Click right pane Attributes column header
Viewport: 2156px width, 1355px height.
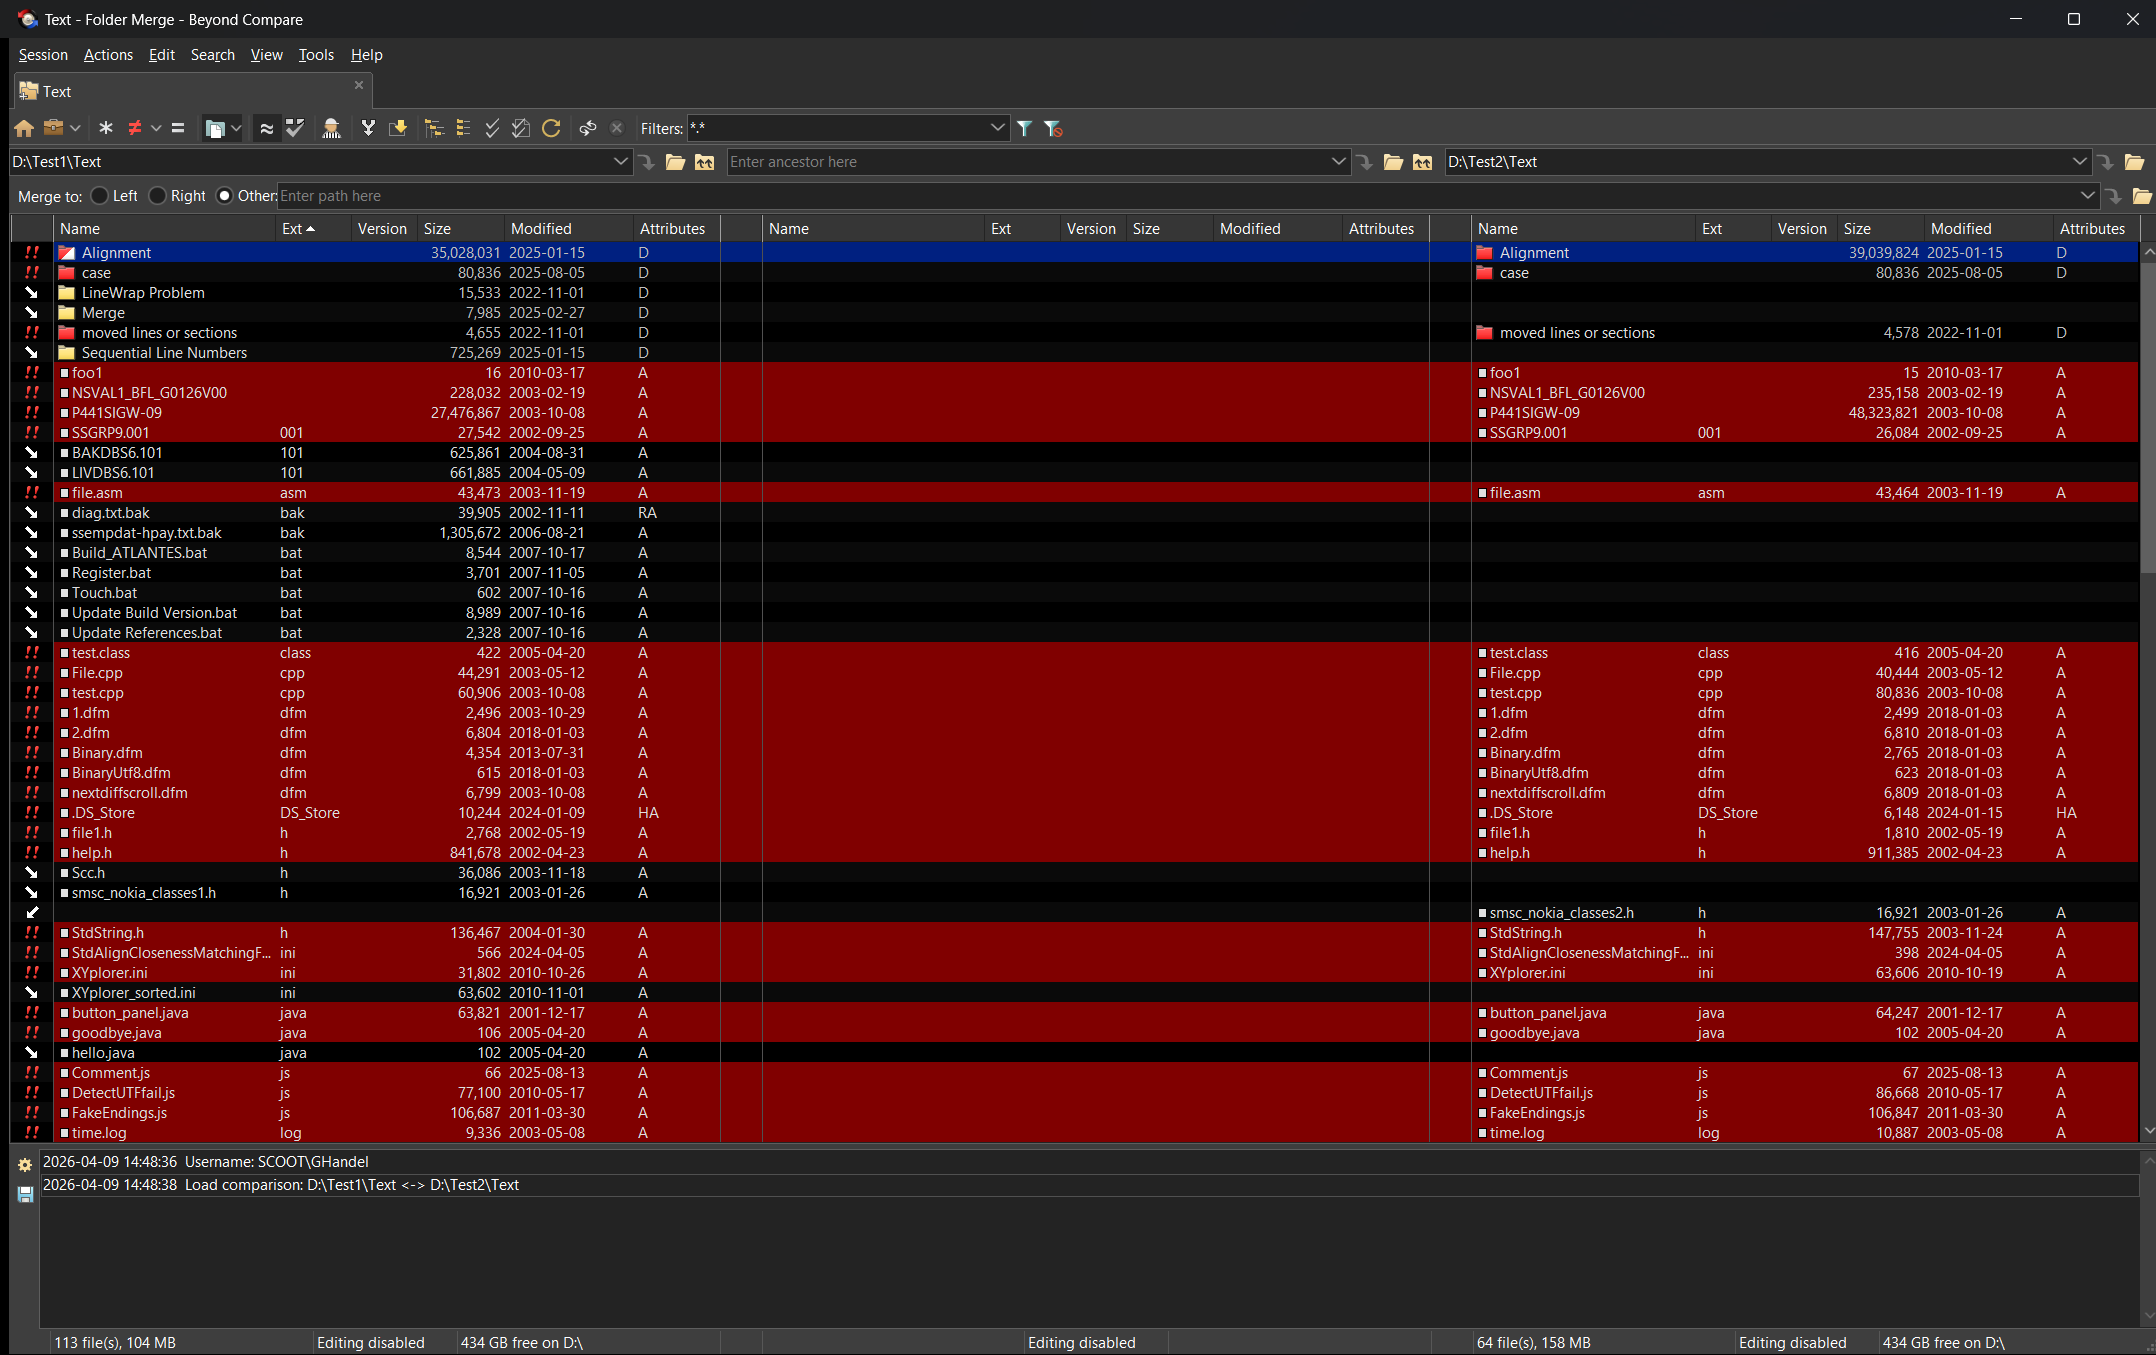coord(2095,229)
